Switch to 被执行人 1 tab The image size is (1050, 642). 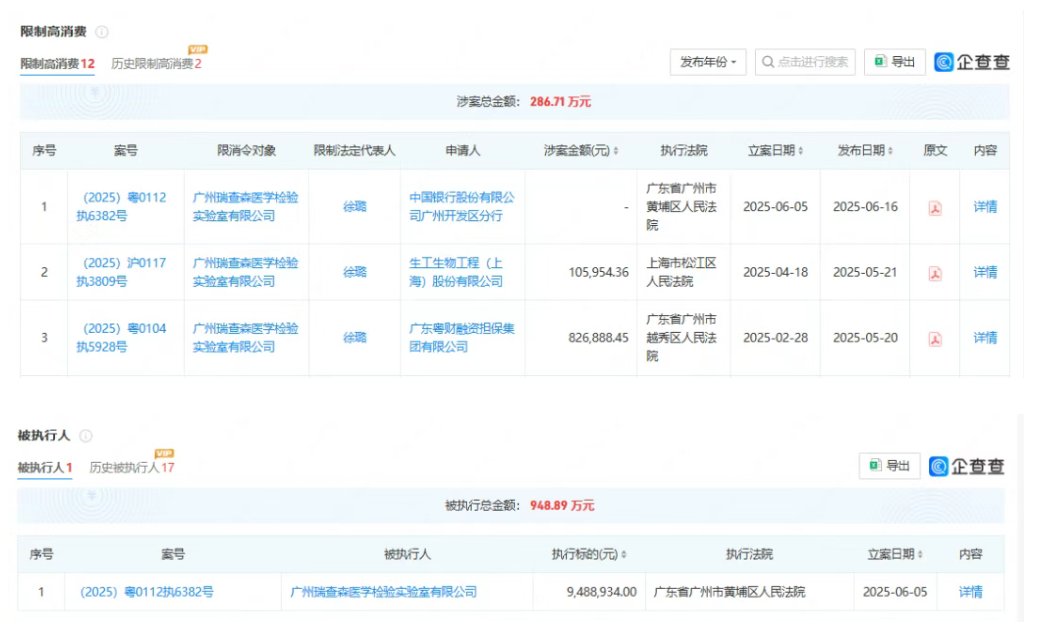pyautogui.click(x=45, y=468)
